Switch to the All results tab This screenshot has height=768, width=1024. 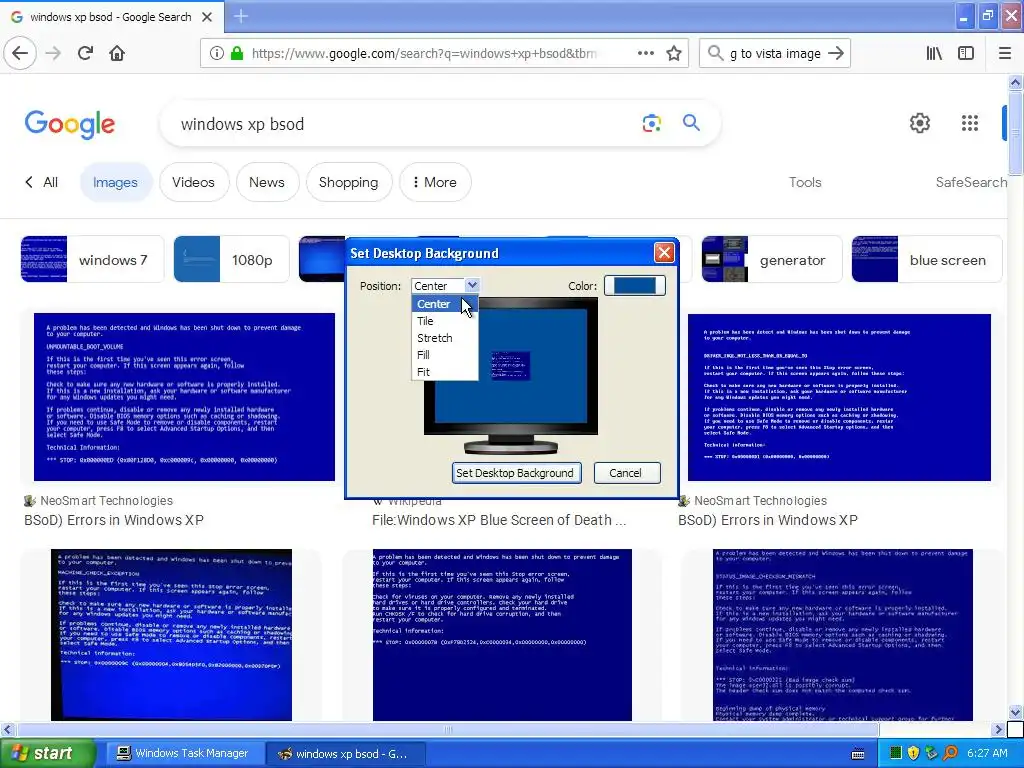click(x=50, y=182)
